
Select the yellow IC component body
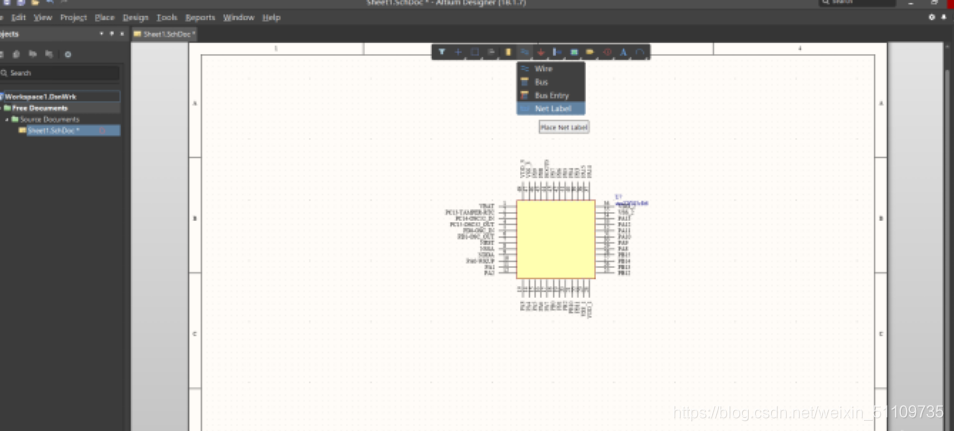555,239
